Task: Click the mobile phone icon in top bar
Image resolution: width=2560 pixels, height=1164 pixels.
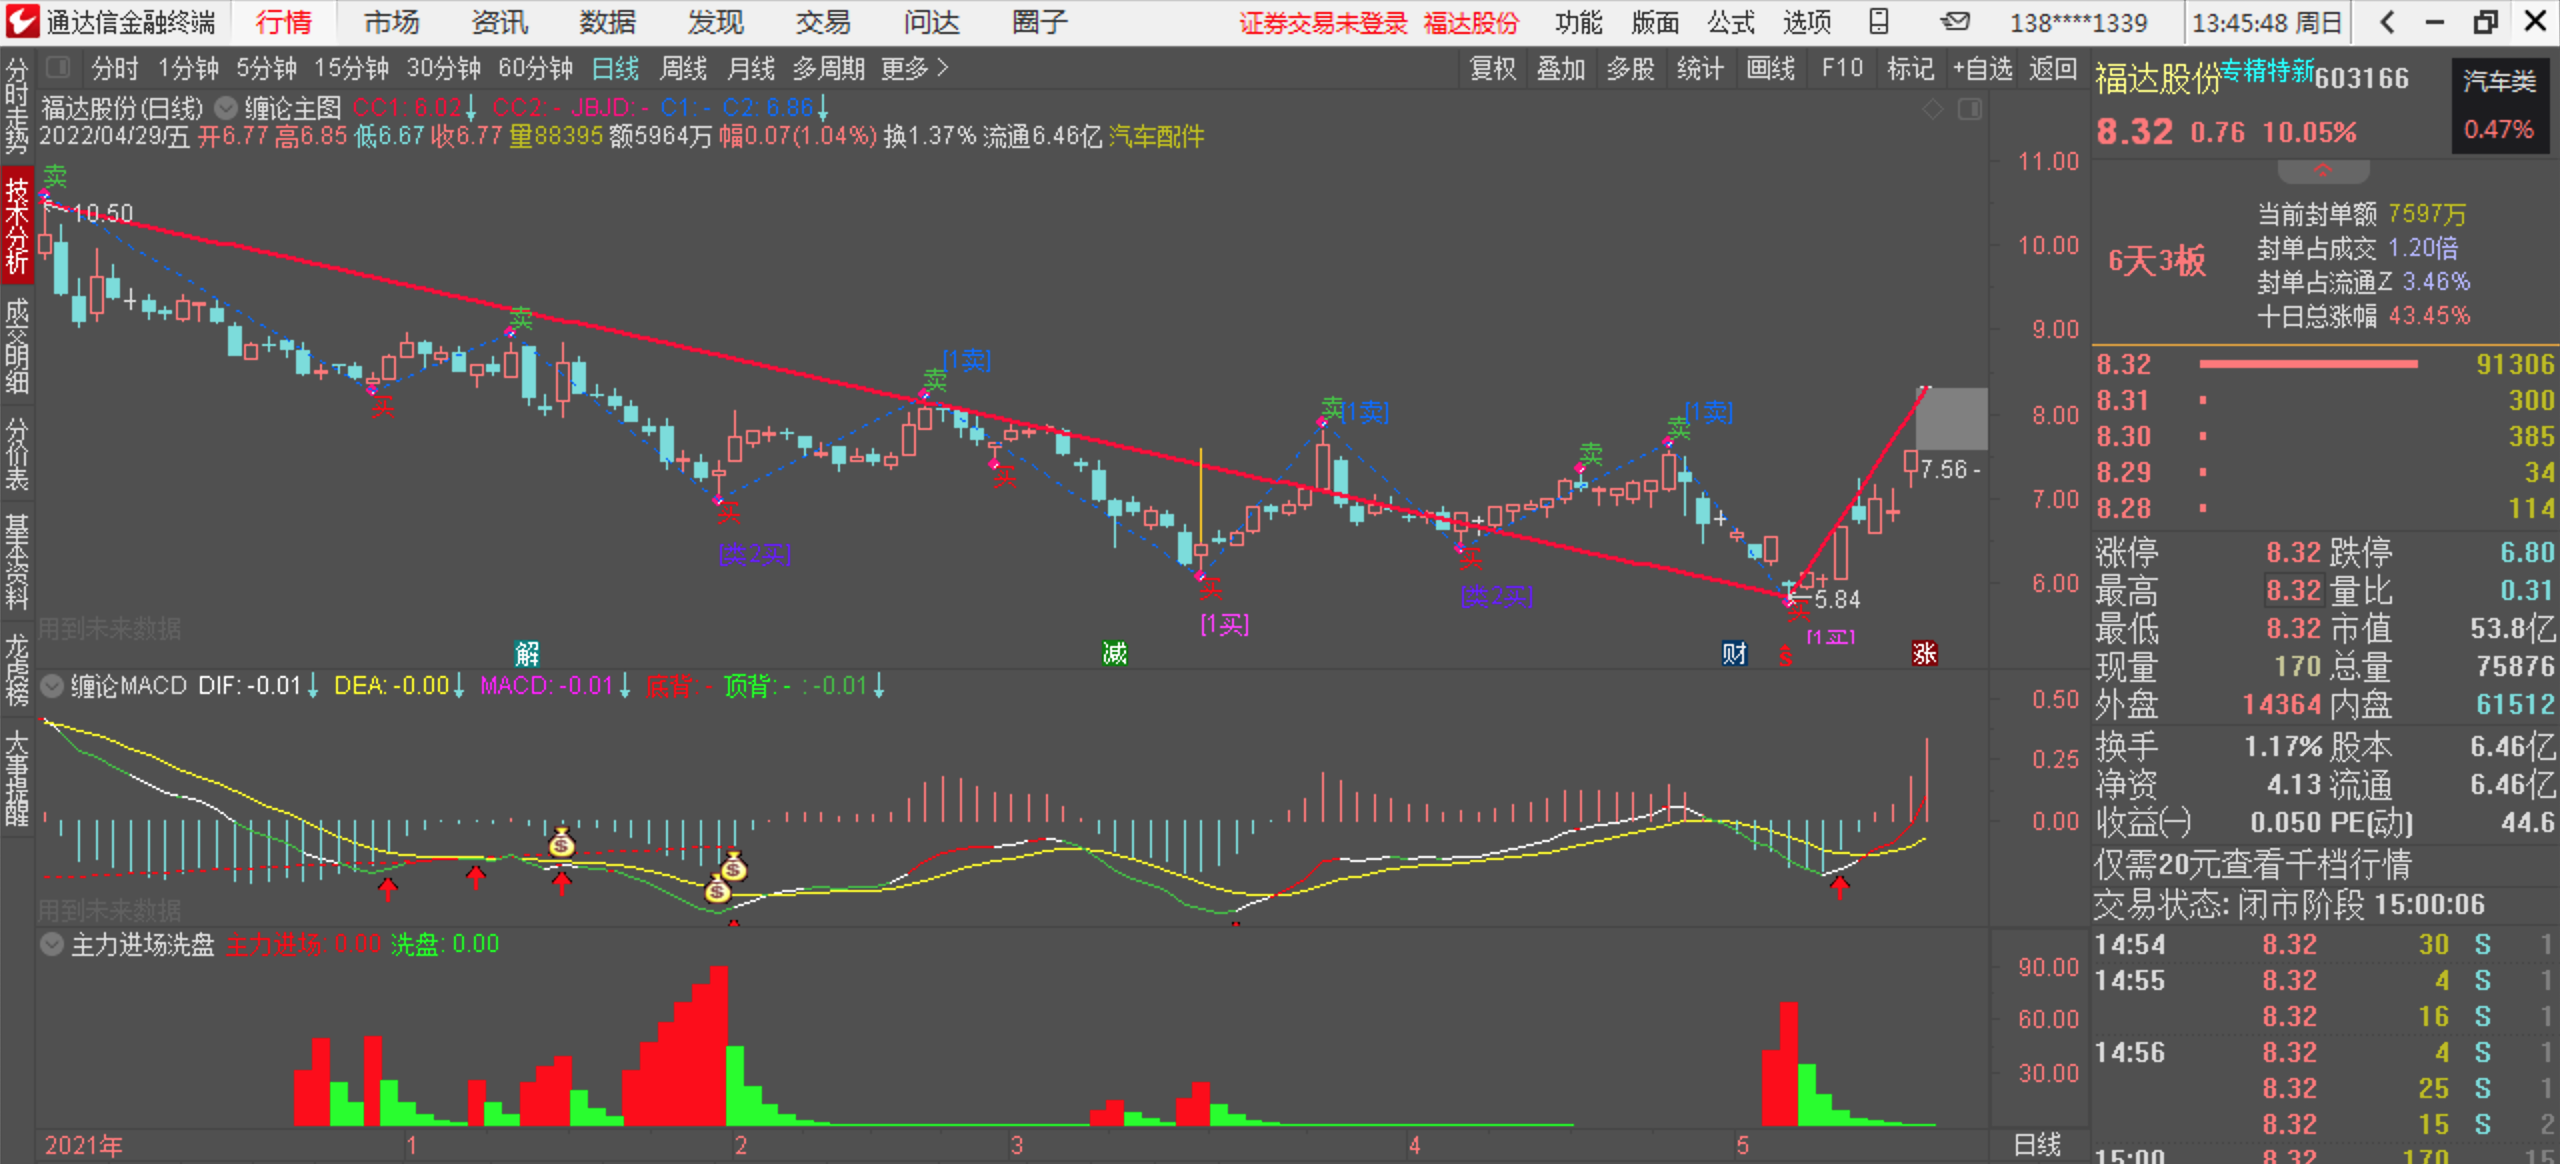Action: click(1879, 21)
